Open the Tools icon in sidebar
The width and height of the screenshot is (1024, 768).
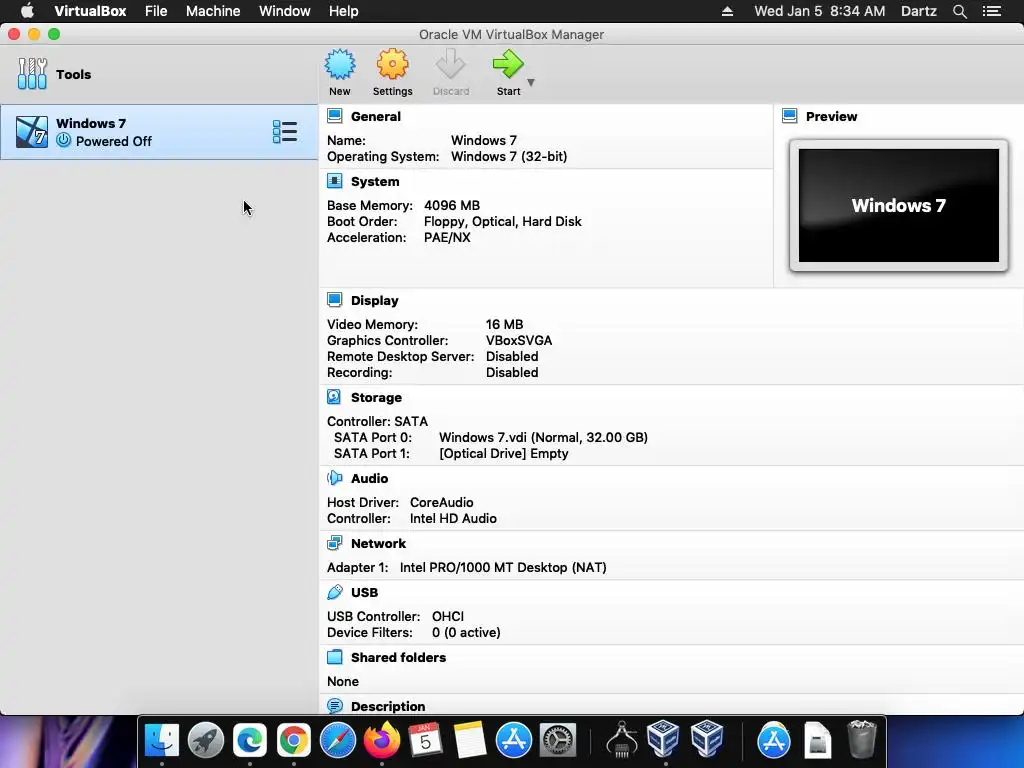32,74
